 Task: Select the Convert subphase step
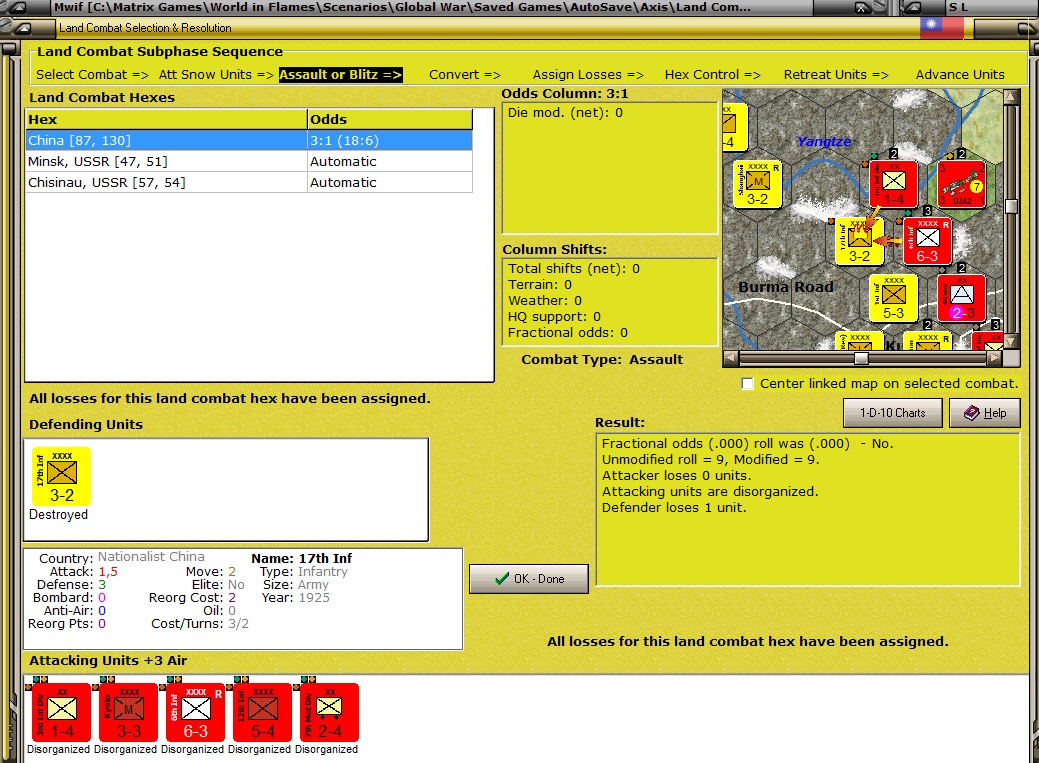465,74
